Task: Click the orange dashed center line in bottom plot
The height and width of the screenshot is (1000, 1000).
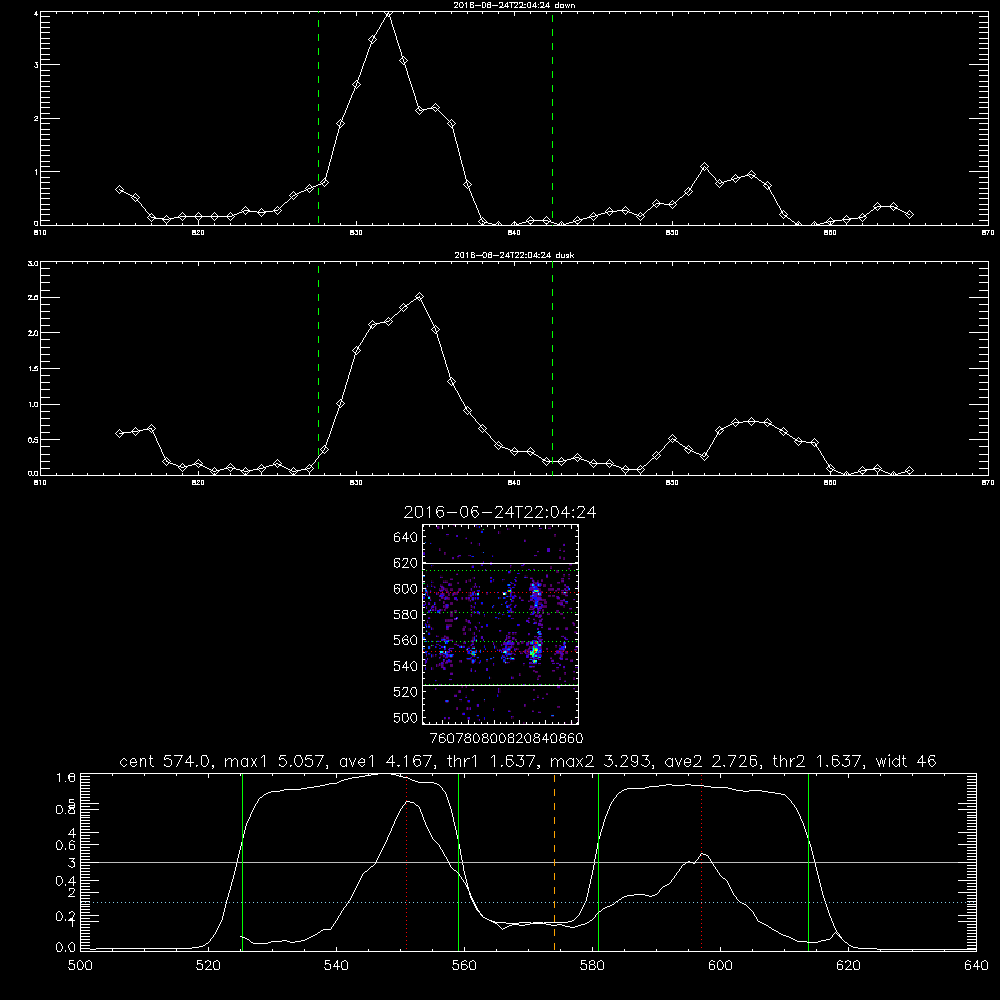Action: [554, 862]
